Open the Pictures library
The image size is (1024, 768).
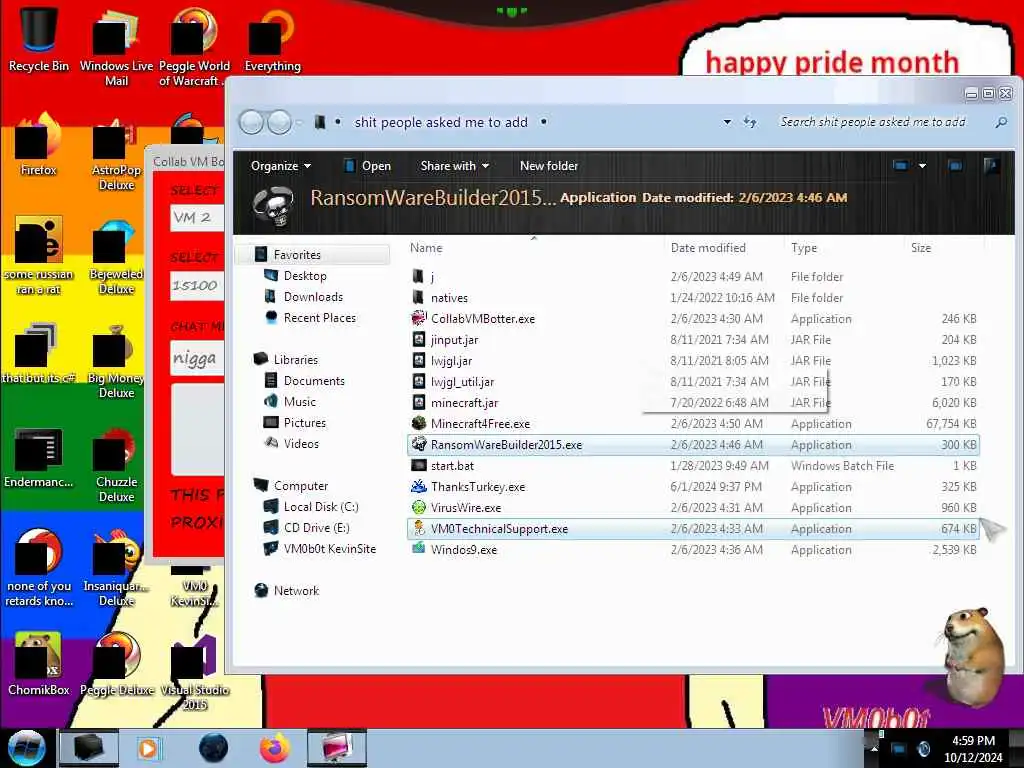point(304,423)
